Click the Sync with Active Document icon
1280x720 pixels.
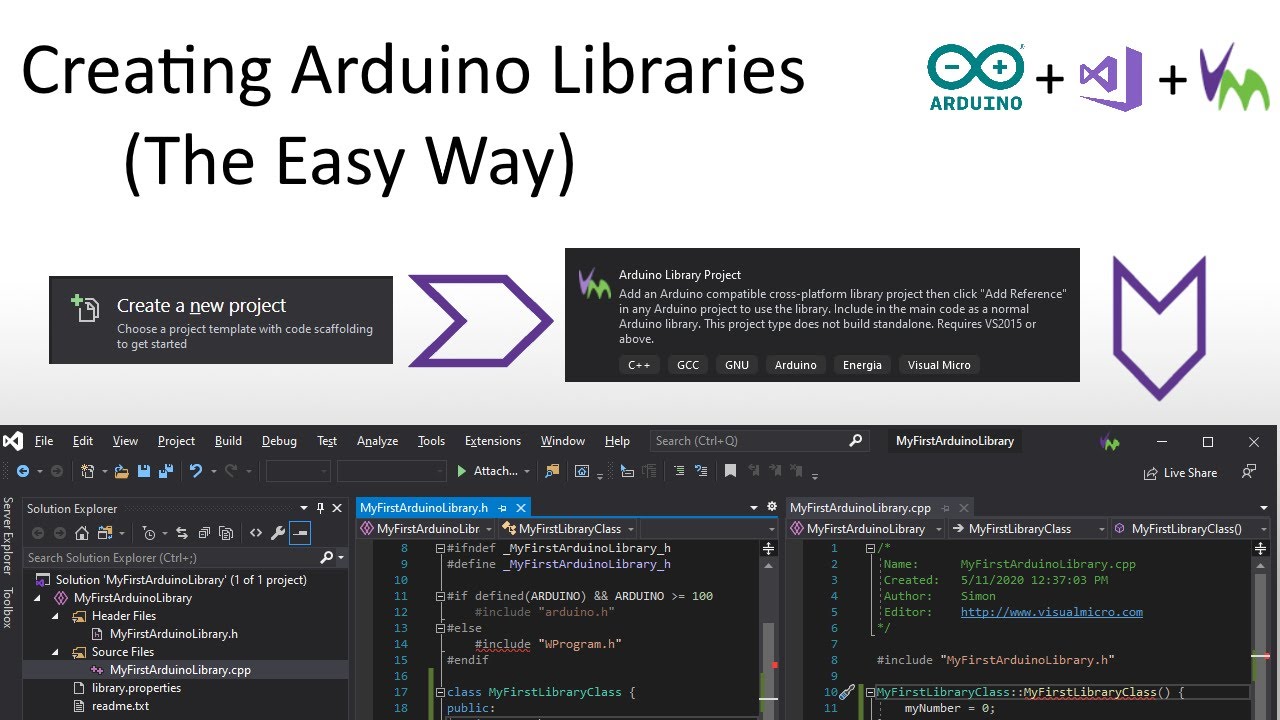point(183,532)
